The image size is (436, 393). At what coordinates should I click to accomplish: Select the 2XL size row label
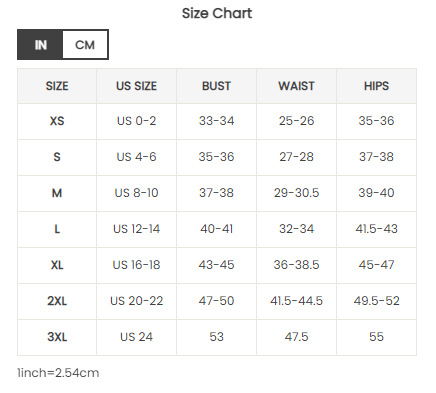[57, 301]
